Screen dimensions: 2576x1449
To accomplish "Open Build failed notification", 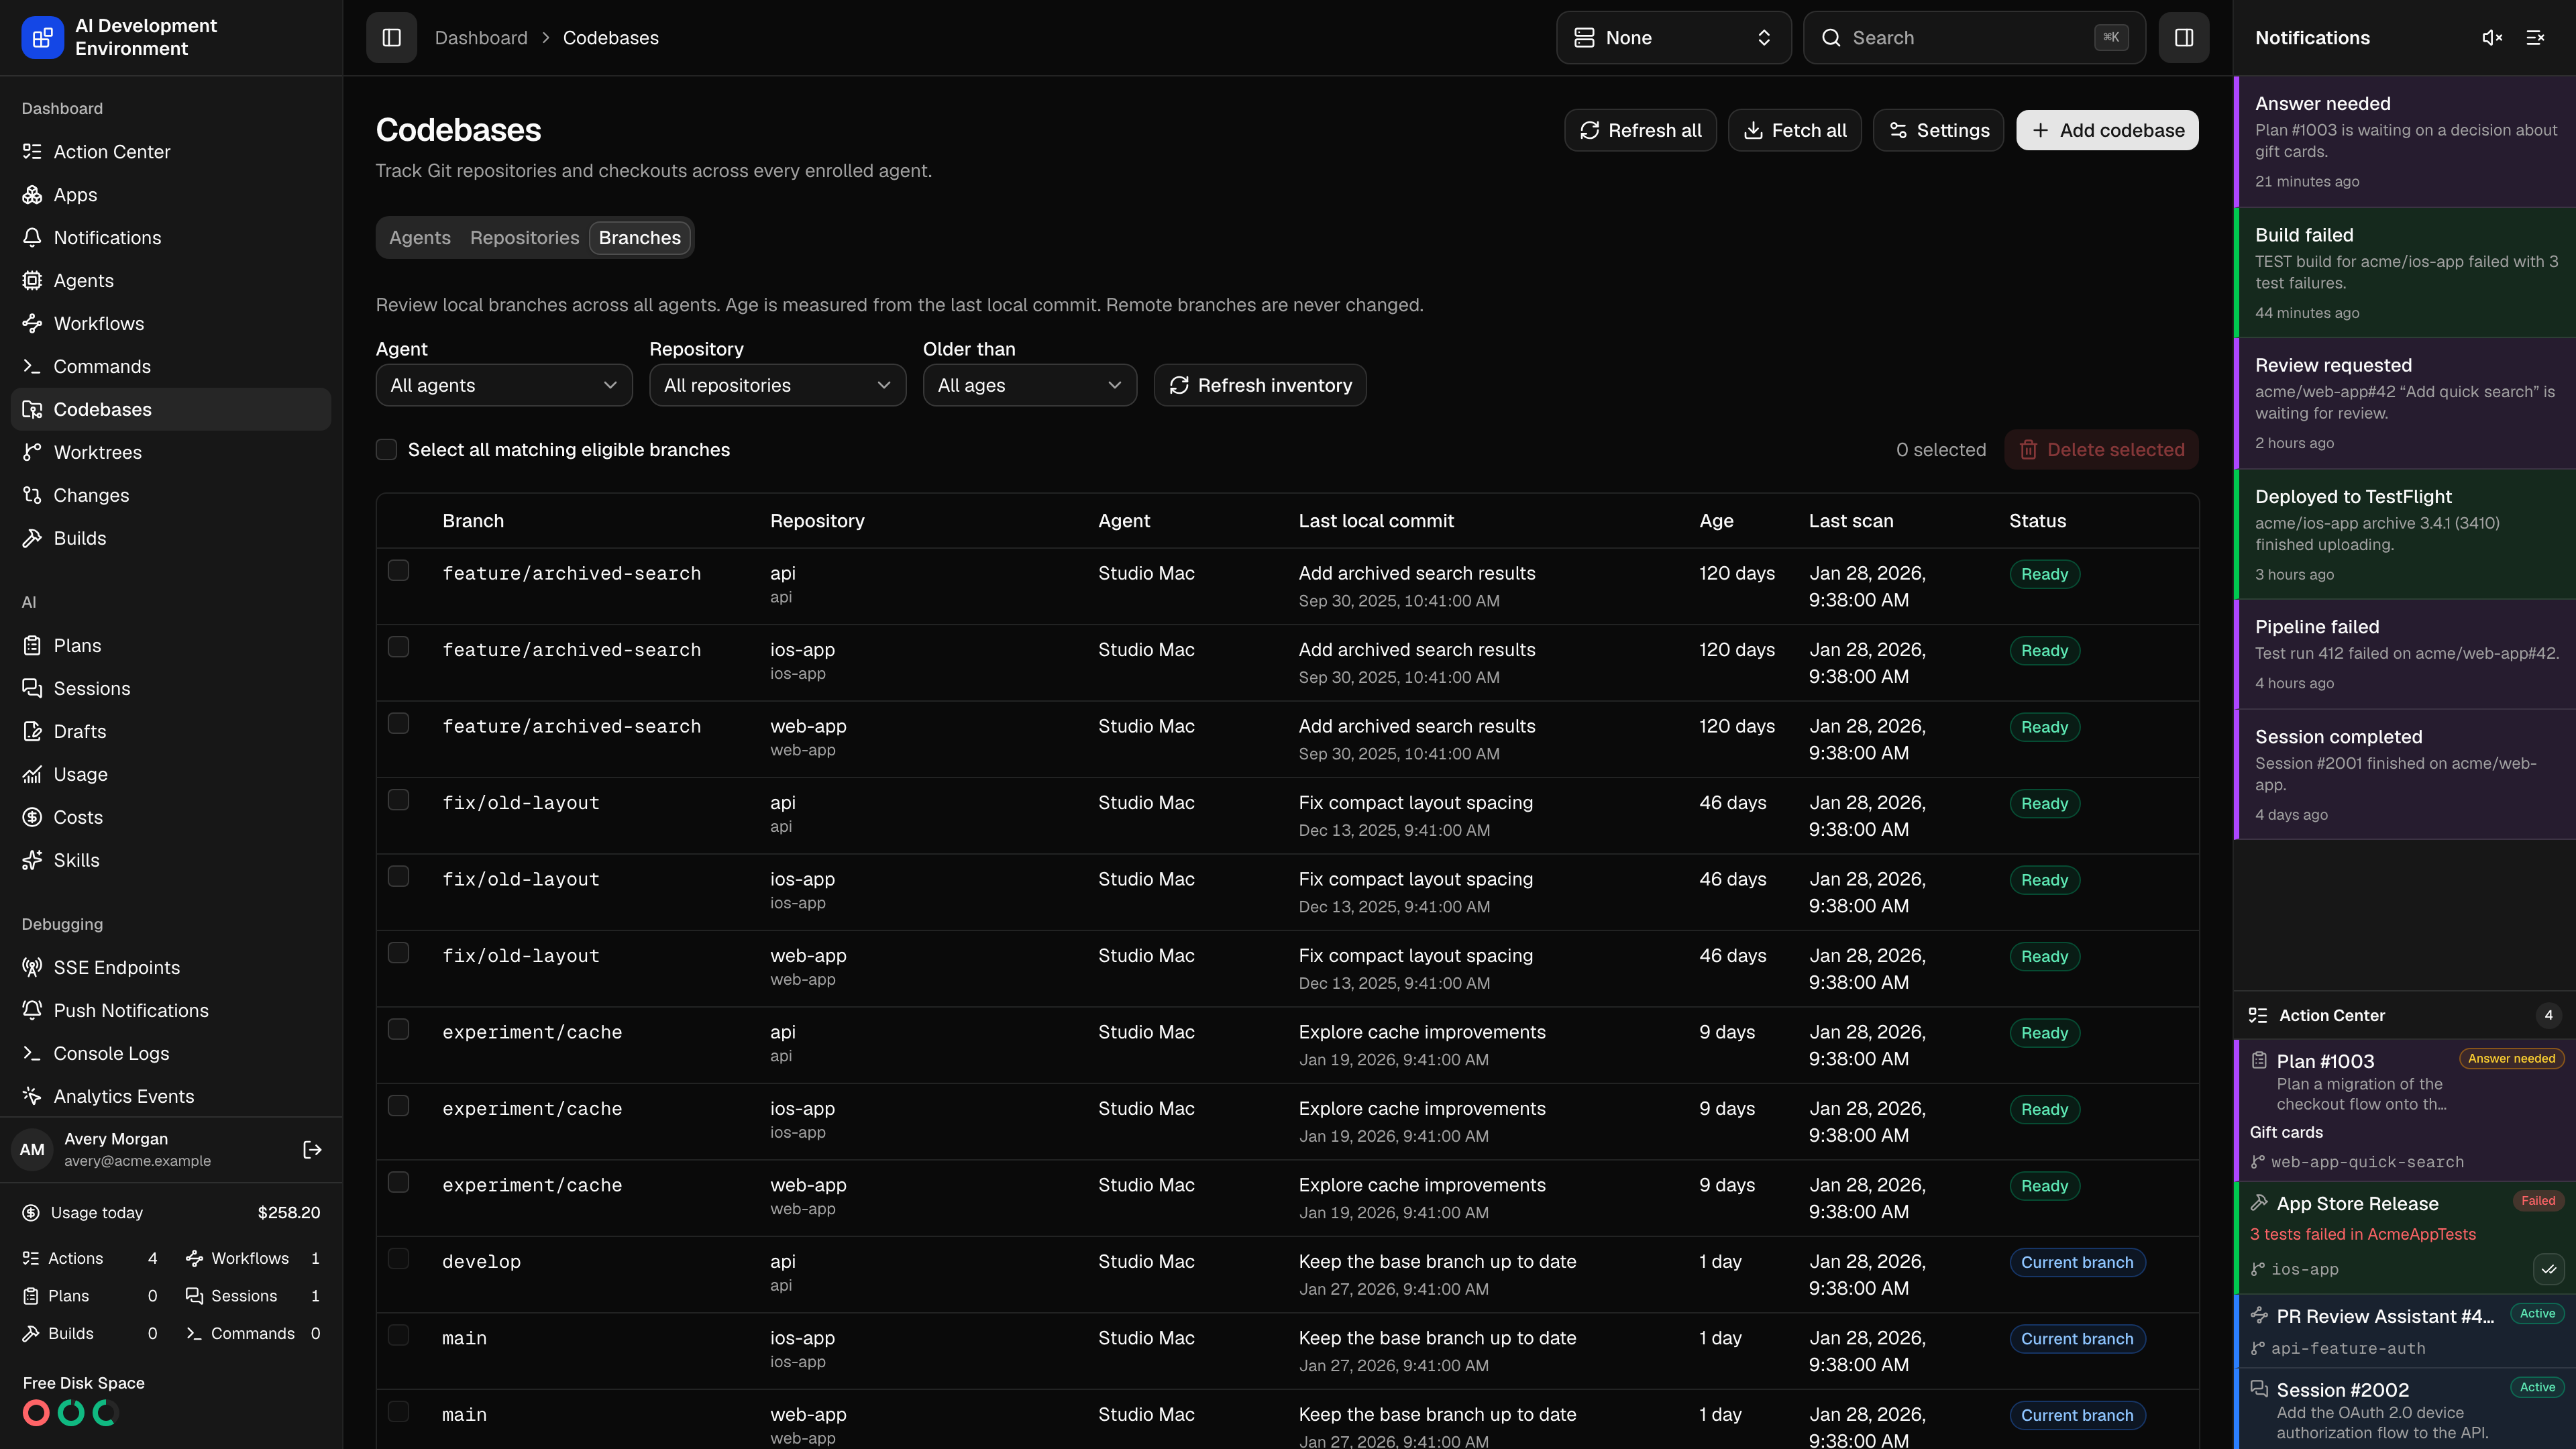I will click(x=2405, y=272).
